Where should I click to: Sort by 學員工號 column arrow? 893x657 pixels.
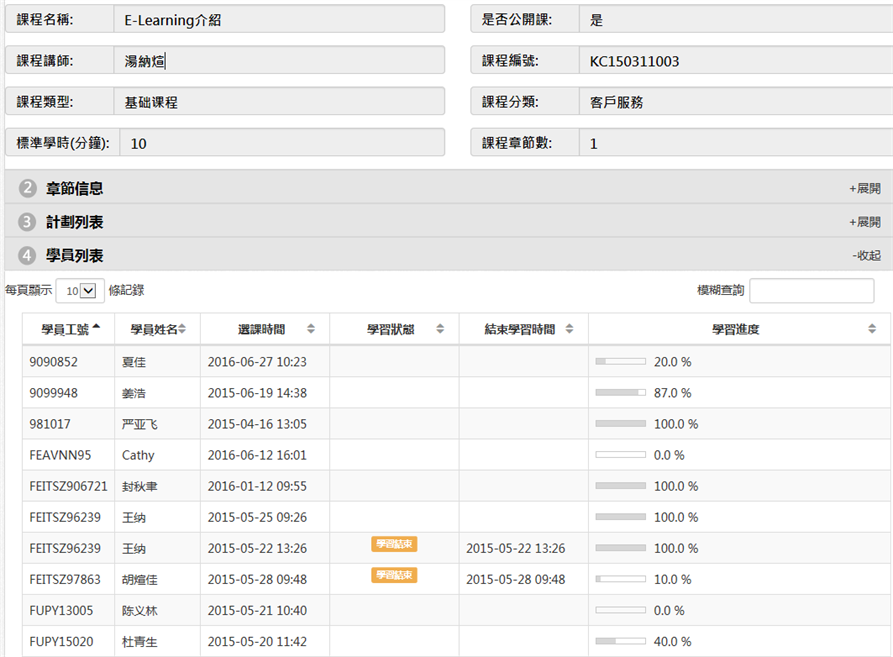tap(96, 328)
